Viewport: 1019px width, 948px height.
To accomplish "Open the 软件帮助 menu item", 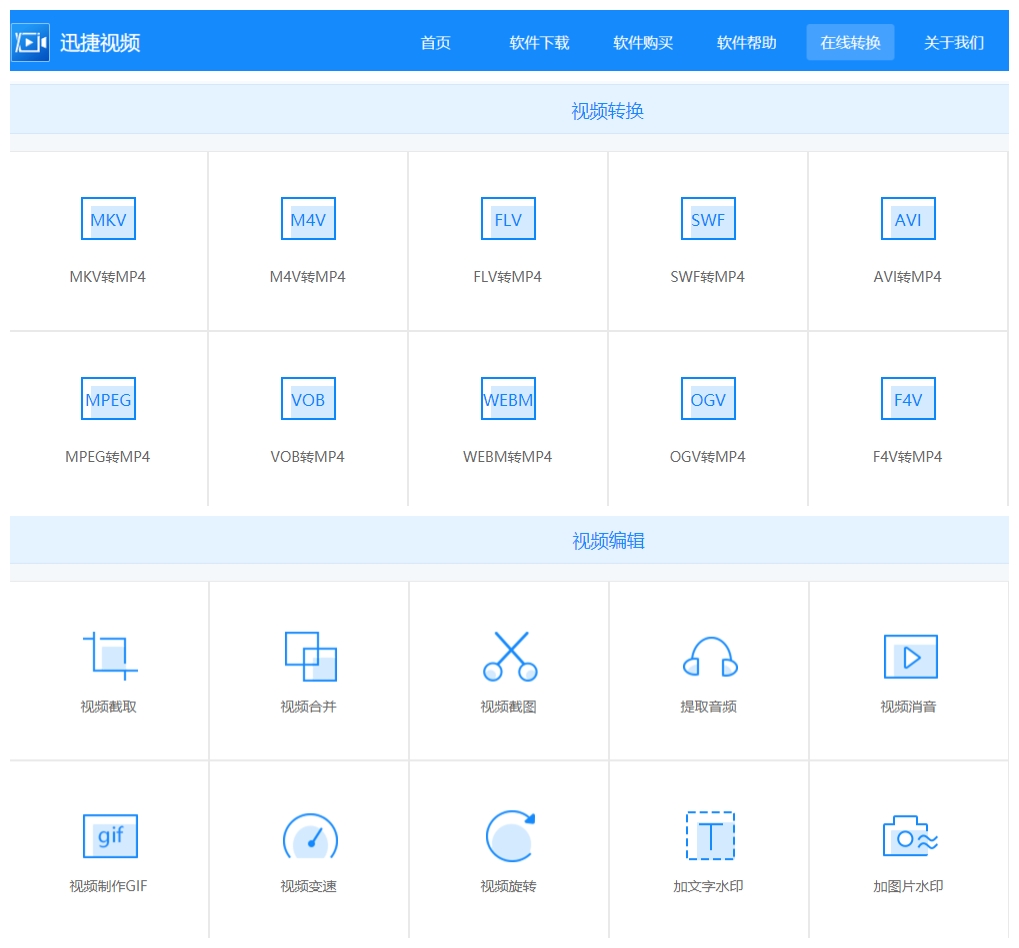I will 747,43.
